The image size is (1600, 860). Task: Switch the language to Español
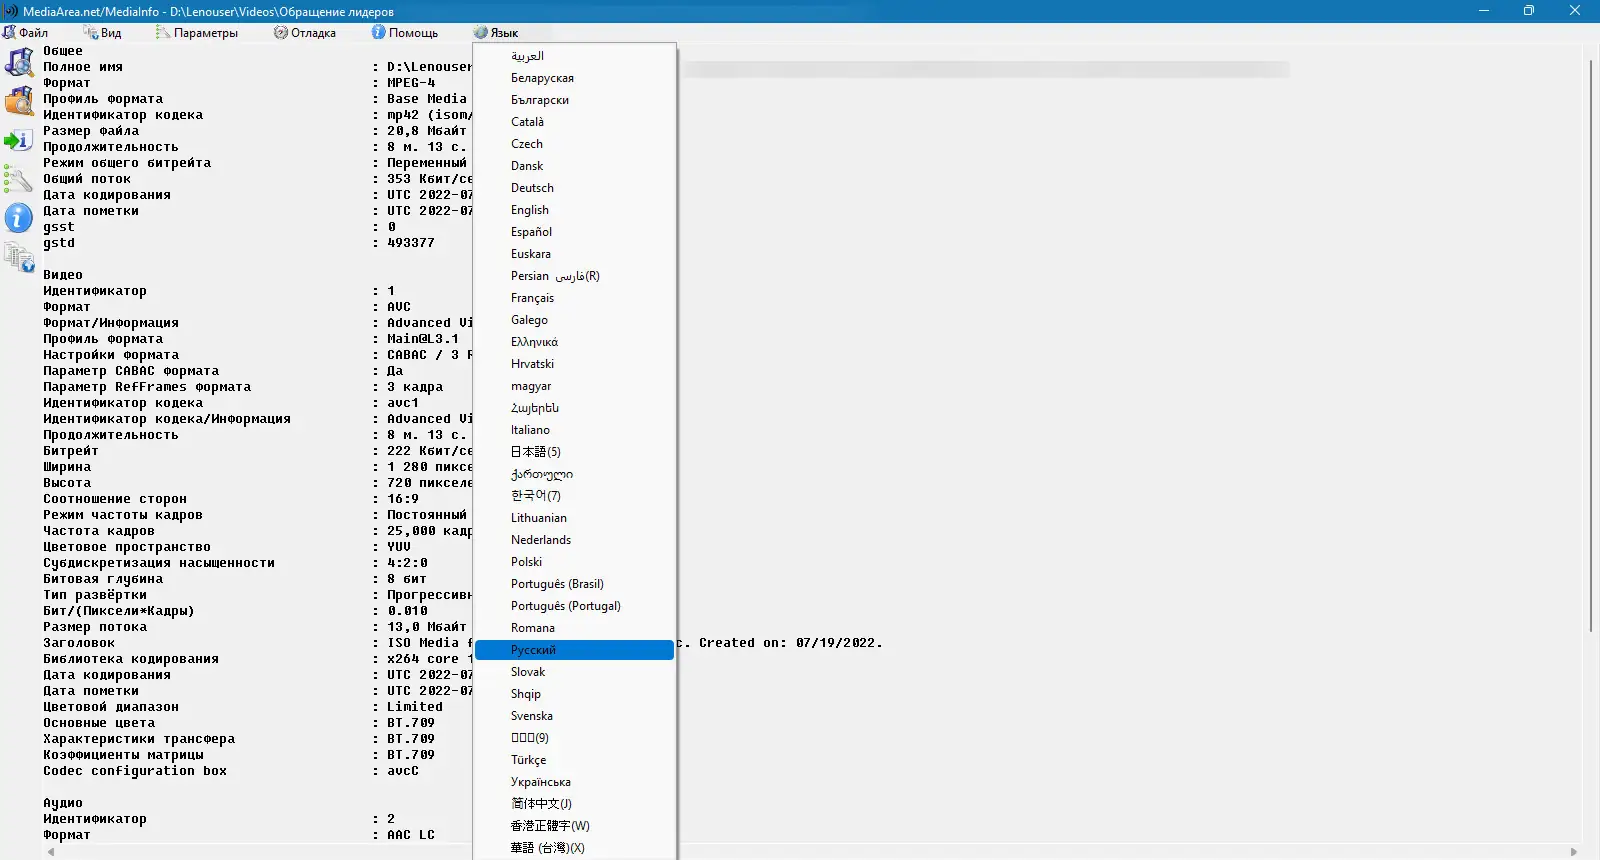575,232
